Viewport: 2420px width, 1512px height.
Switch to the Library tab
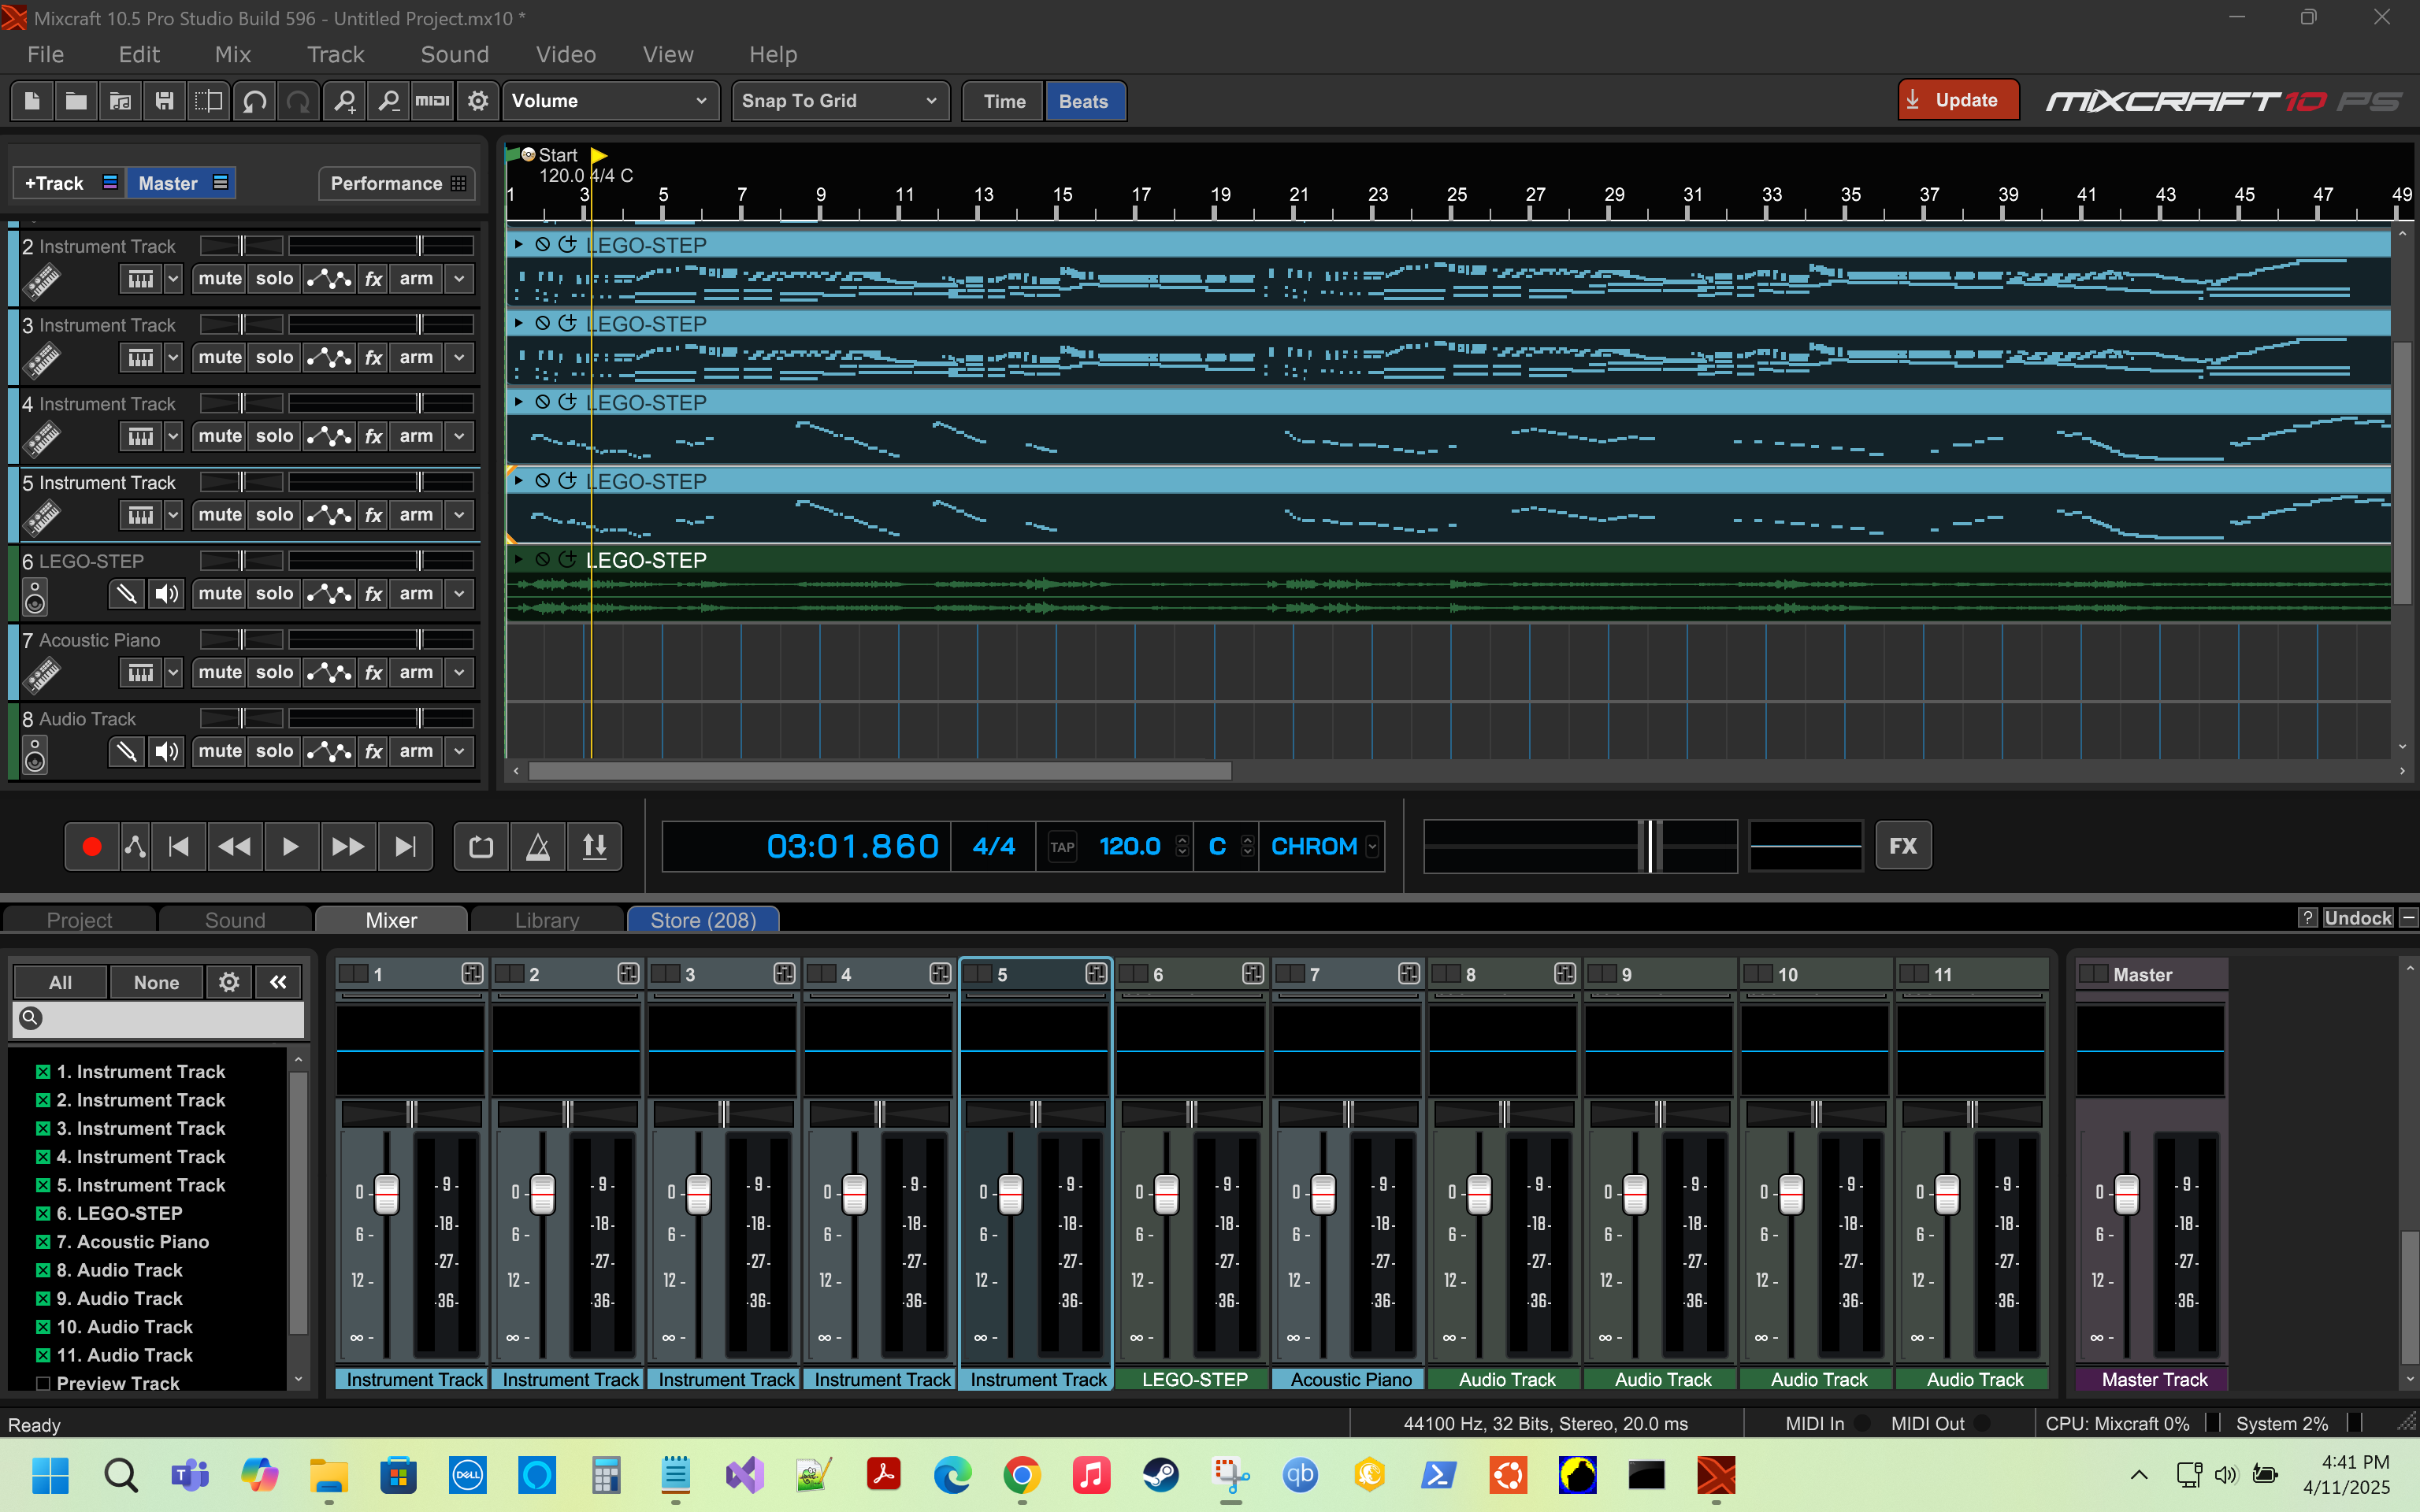546,920
